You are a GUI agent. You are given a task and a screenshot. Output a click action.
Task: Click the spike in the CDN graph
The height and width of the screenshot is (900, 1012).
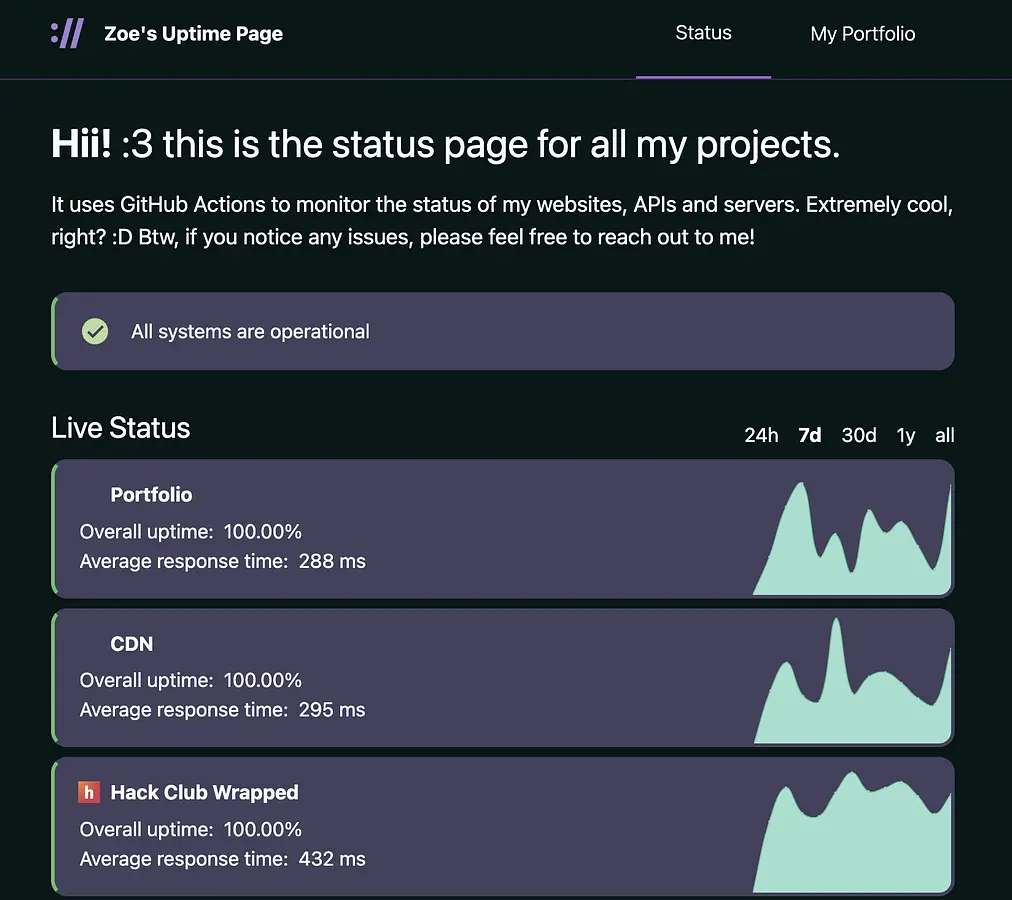(834, 640)
